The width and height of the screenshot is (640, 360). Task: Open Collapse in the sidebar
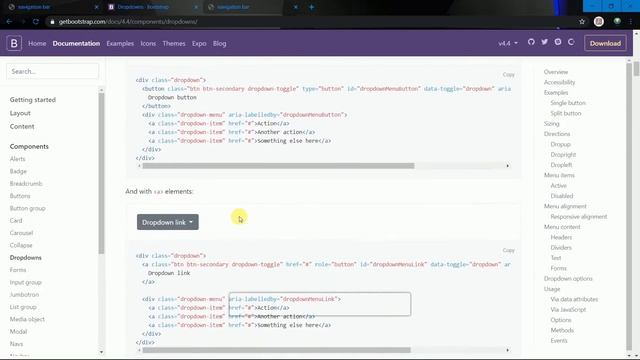tap(21, 245)
